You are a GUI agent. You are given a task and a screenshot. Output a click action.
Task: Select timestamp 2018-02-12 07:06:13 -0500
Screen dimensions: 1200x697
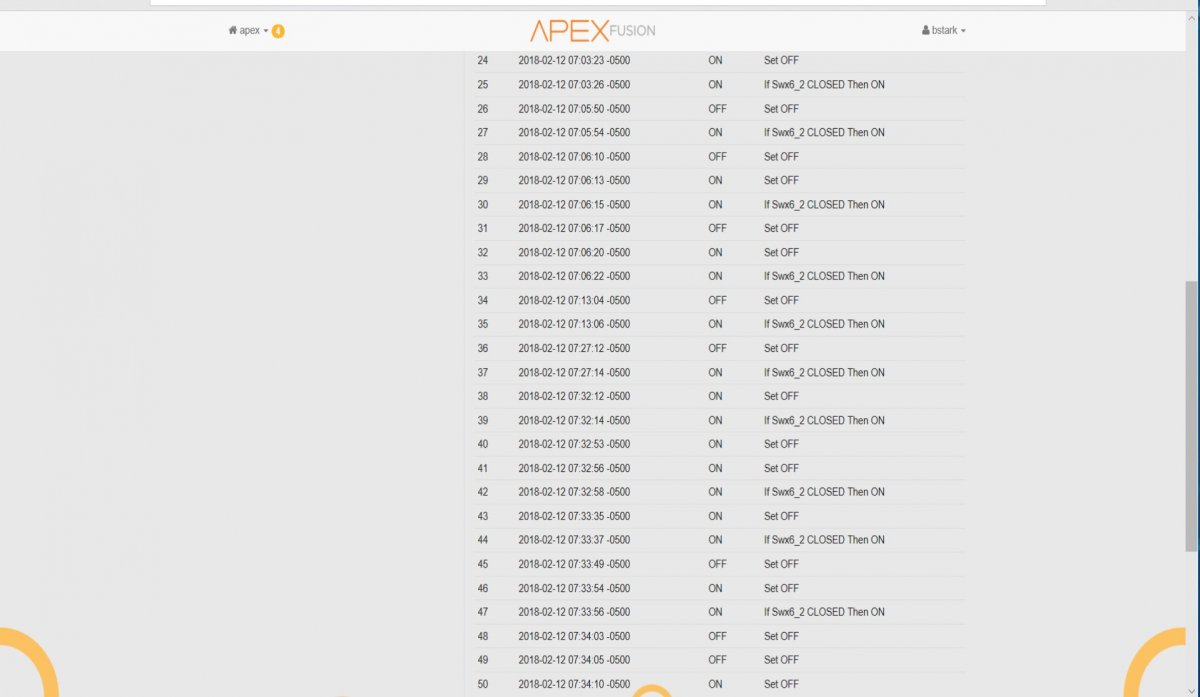[x=574, y=181]
